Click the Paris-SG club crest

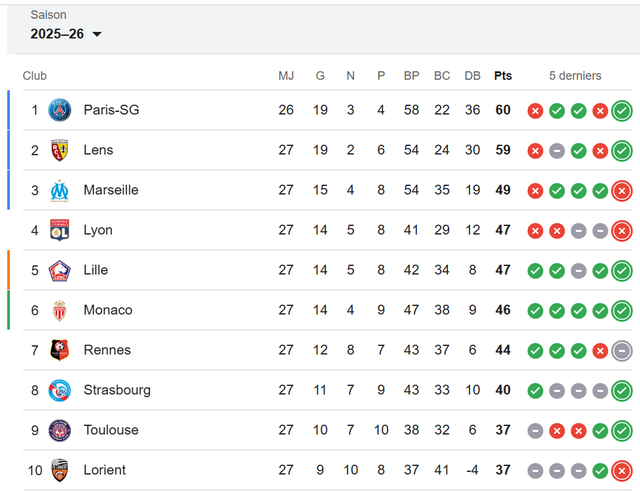click(60, 110)
